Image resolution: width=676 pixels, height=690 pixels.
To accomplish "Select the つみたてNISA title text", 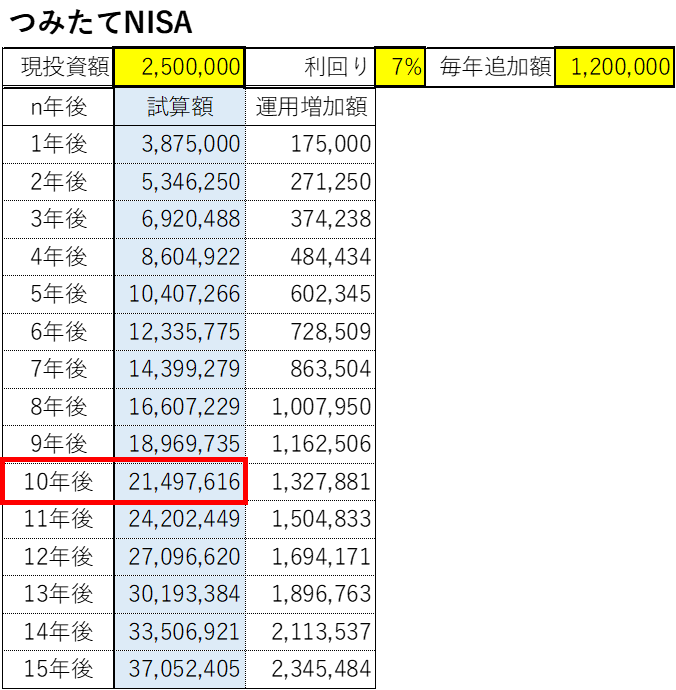I will [x=100, y=23].
